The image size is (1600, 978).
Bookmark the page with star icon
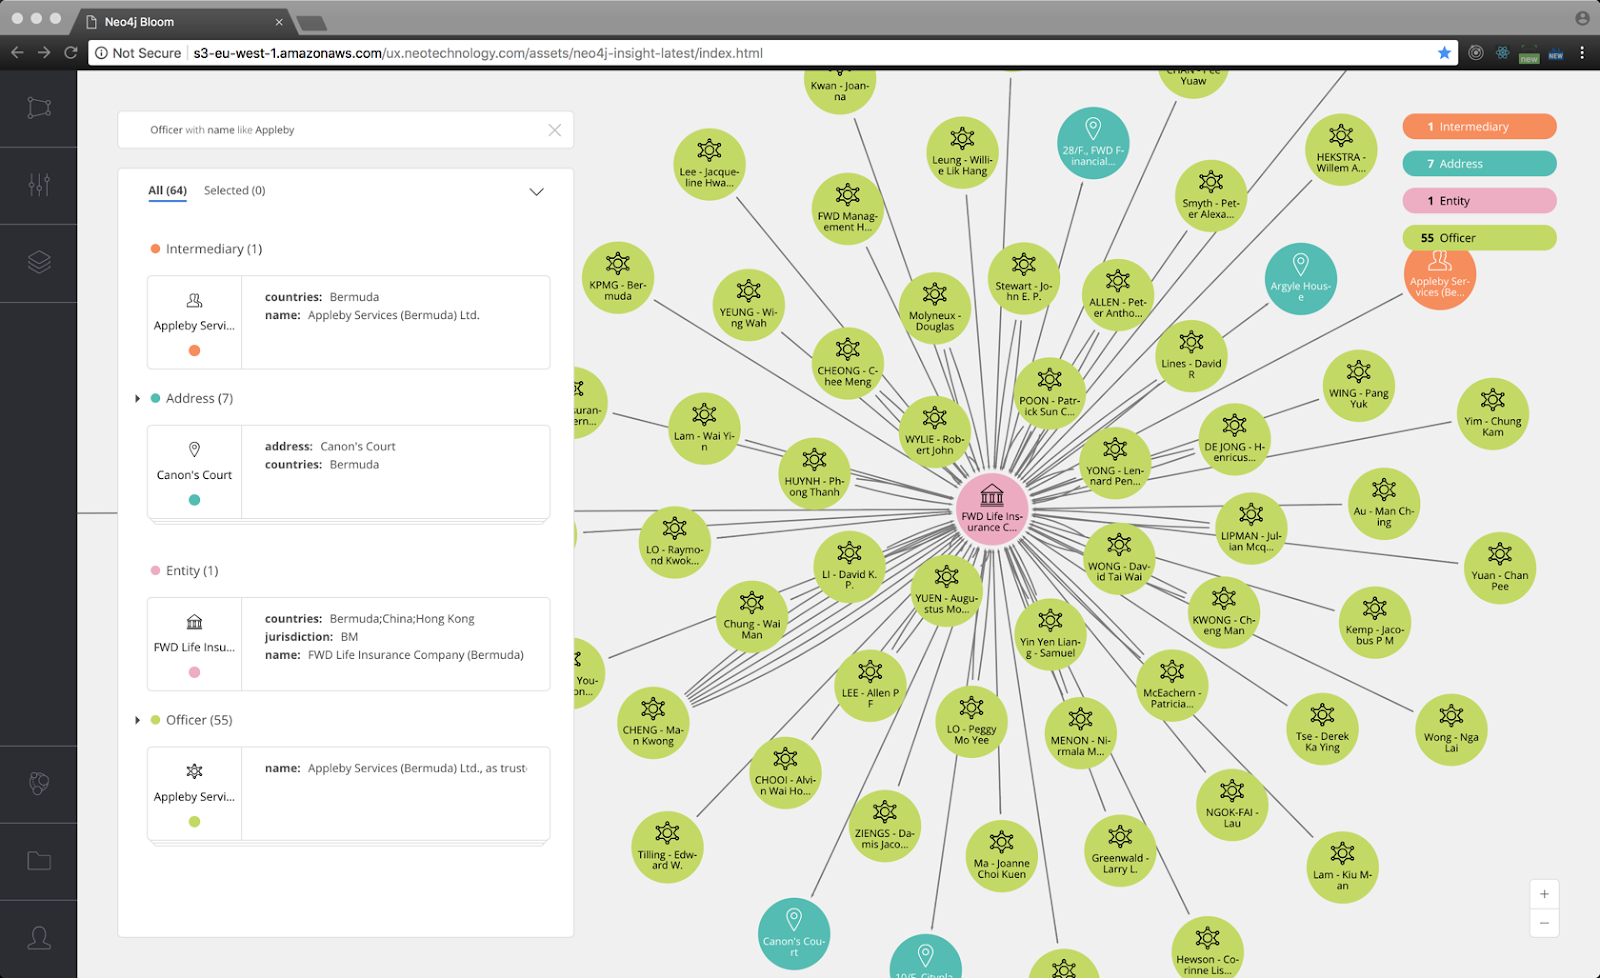[1444, 53]
